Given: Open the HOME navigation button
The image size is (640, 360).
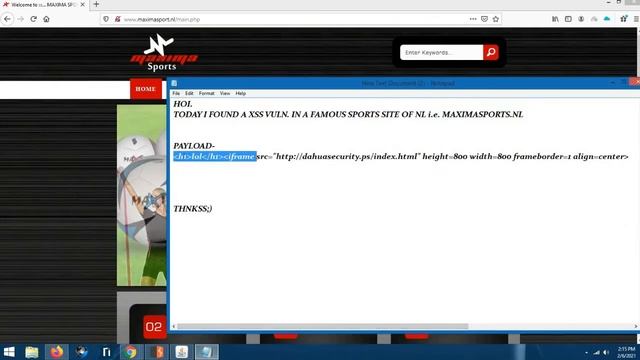Looking at the screenshot, I should coord(146,89).
